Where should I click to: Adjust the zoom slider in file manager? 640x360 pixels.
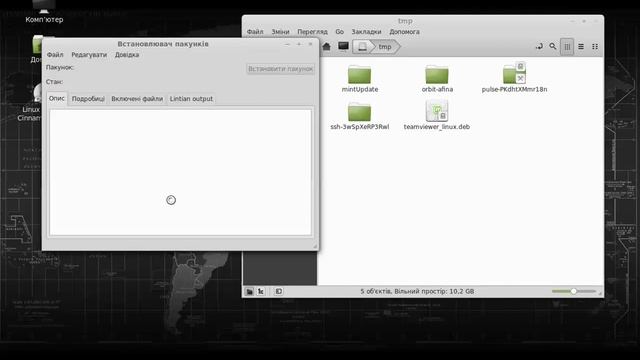click(573, 291)
